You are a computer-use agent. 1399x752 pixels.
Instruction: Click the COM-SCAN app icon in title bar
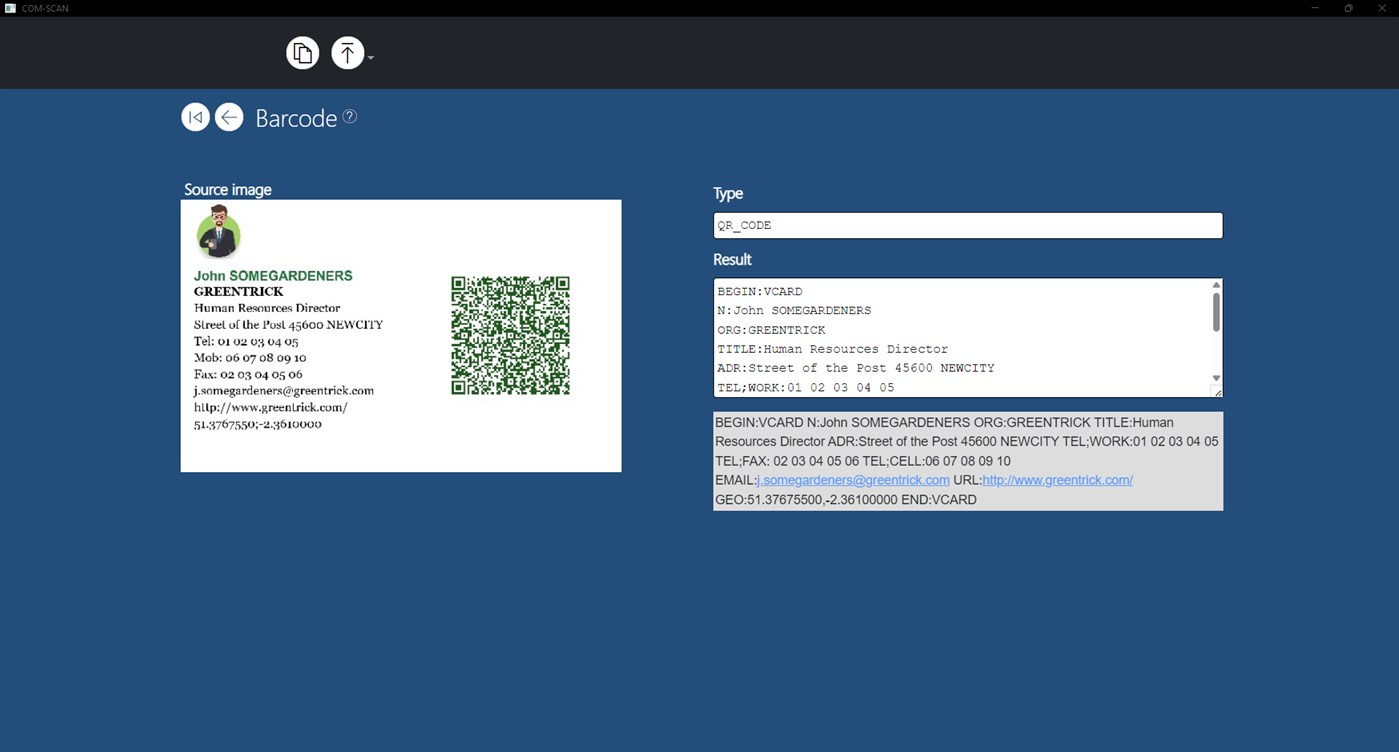pos(10,8)
